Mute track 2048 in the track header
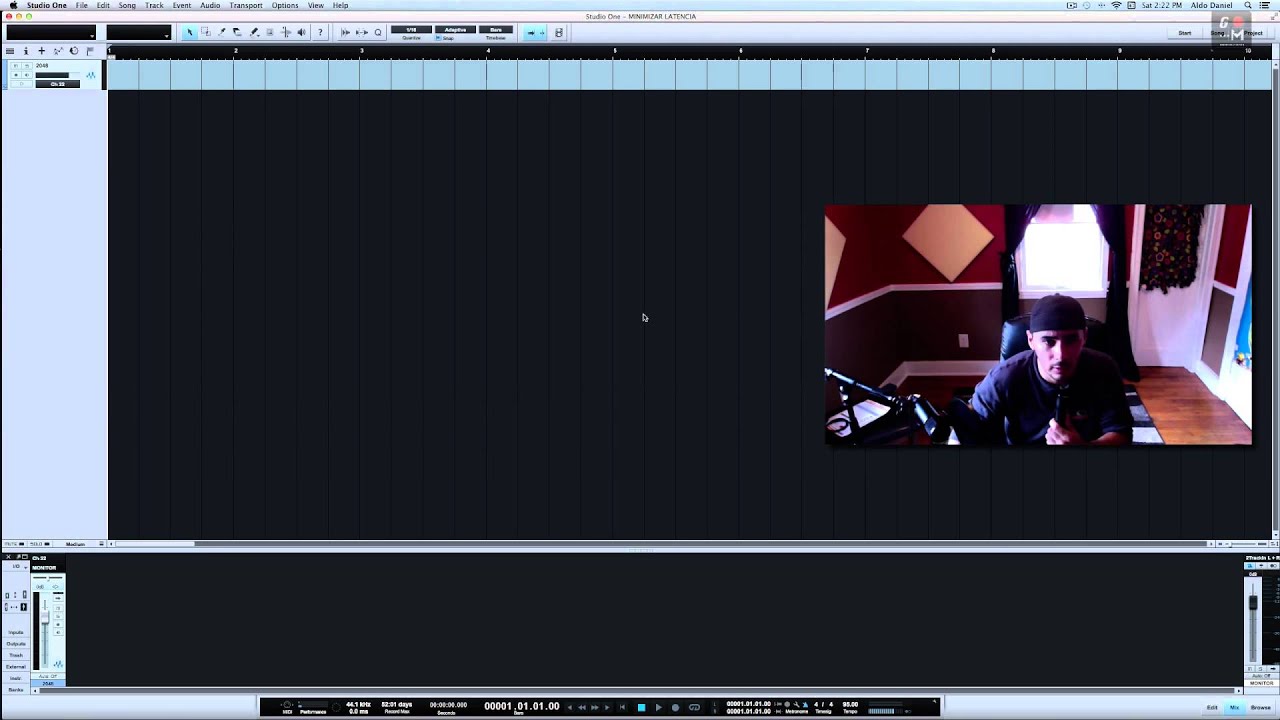The image size is (1280, 720). click(x=16, y=65)
